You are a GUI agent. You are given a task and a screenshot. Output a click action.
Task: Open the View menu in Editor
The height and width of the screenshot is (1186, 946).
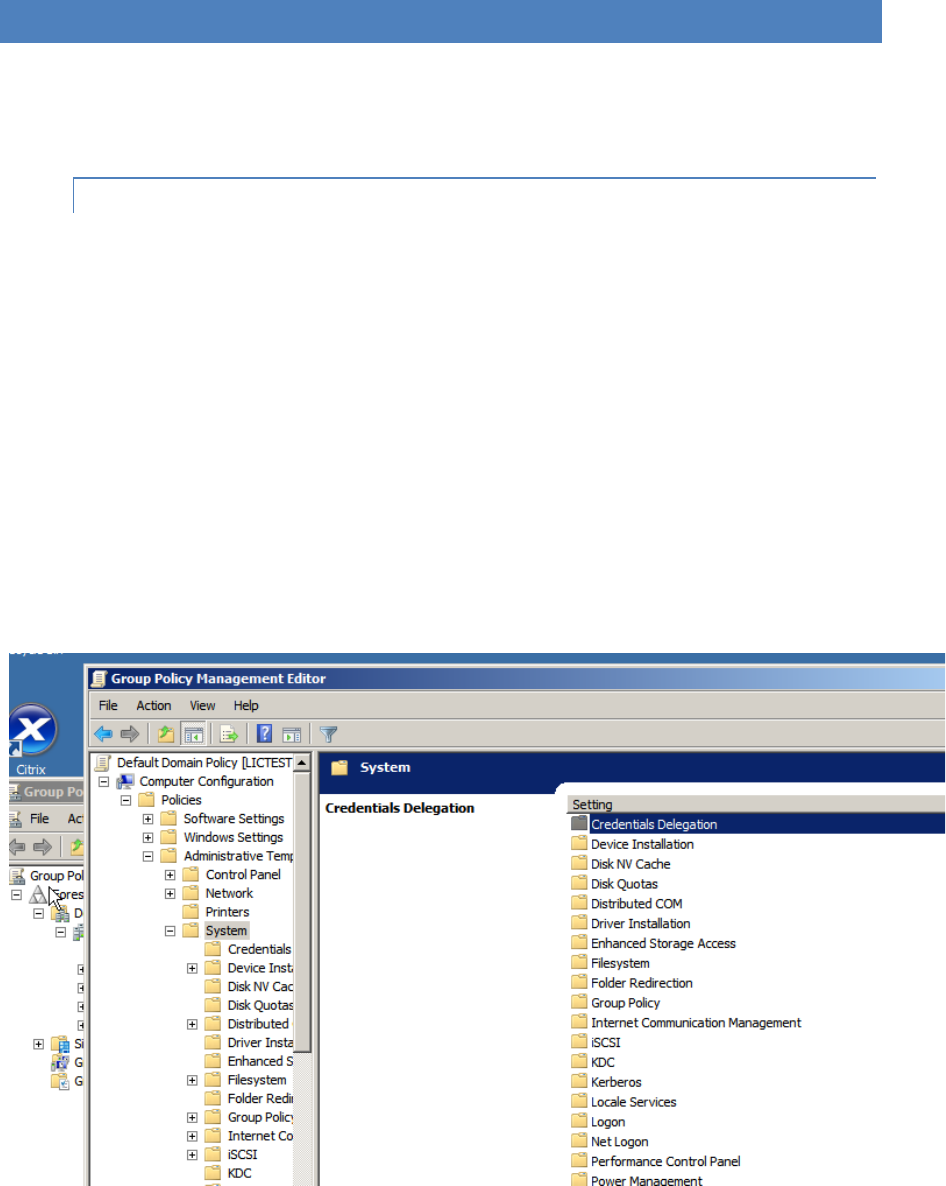pyautogui.click(x=202, y=705)
